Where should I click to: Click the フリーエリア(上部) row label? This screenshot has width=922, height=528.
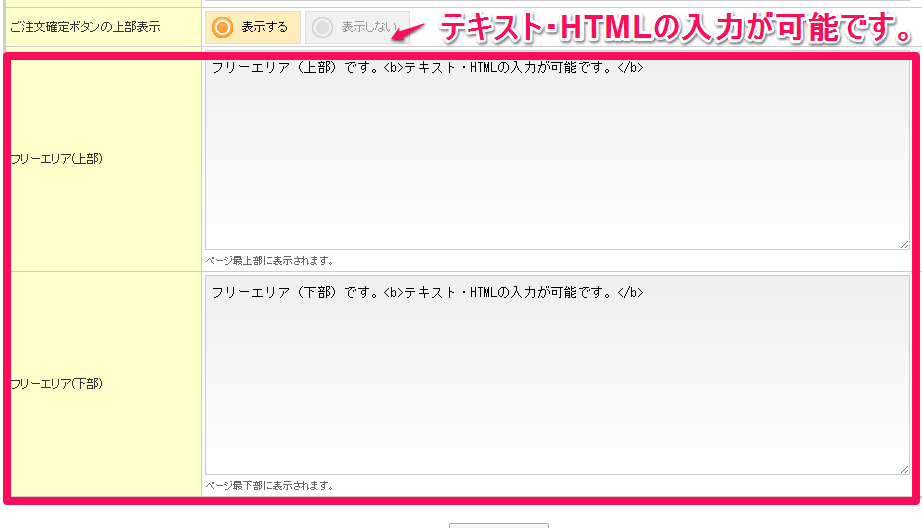(x=56, y=159)
